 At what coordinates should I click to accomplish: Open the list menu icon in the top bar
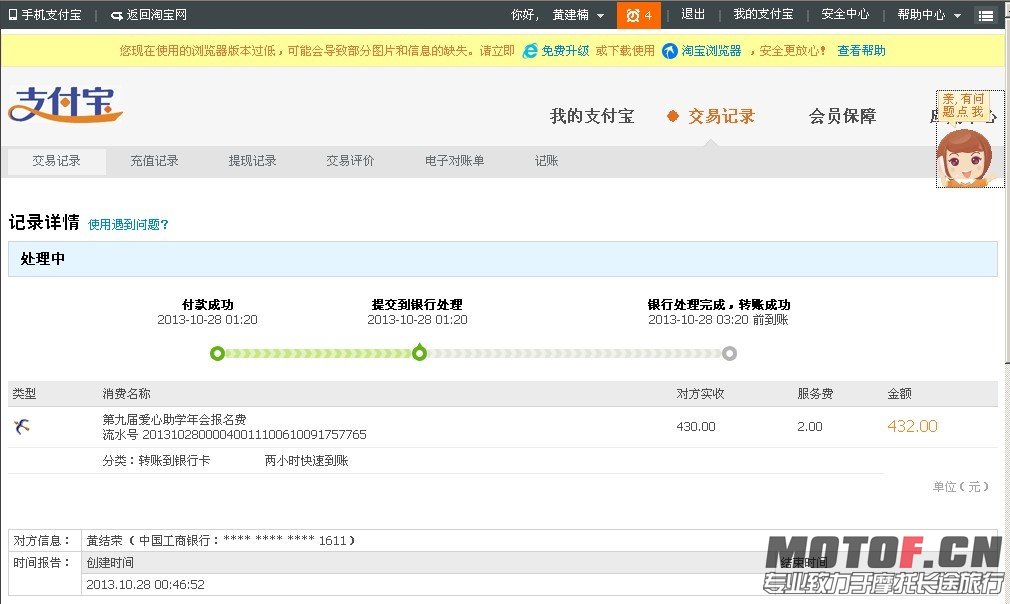pyautogui.click(x=986, y=16)
